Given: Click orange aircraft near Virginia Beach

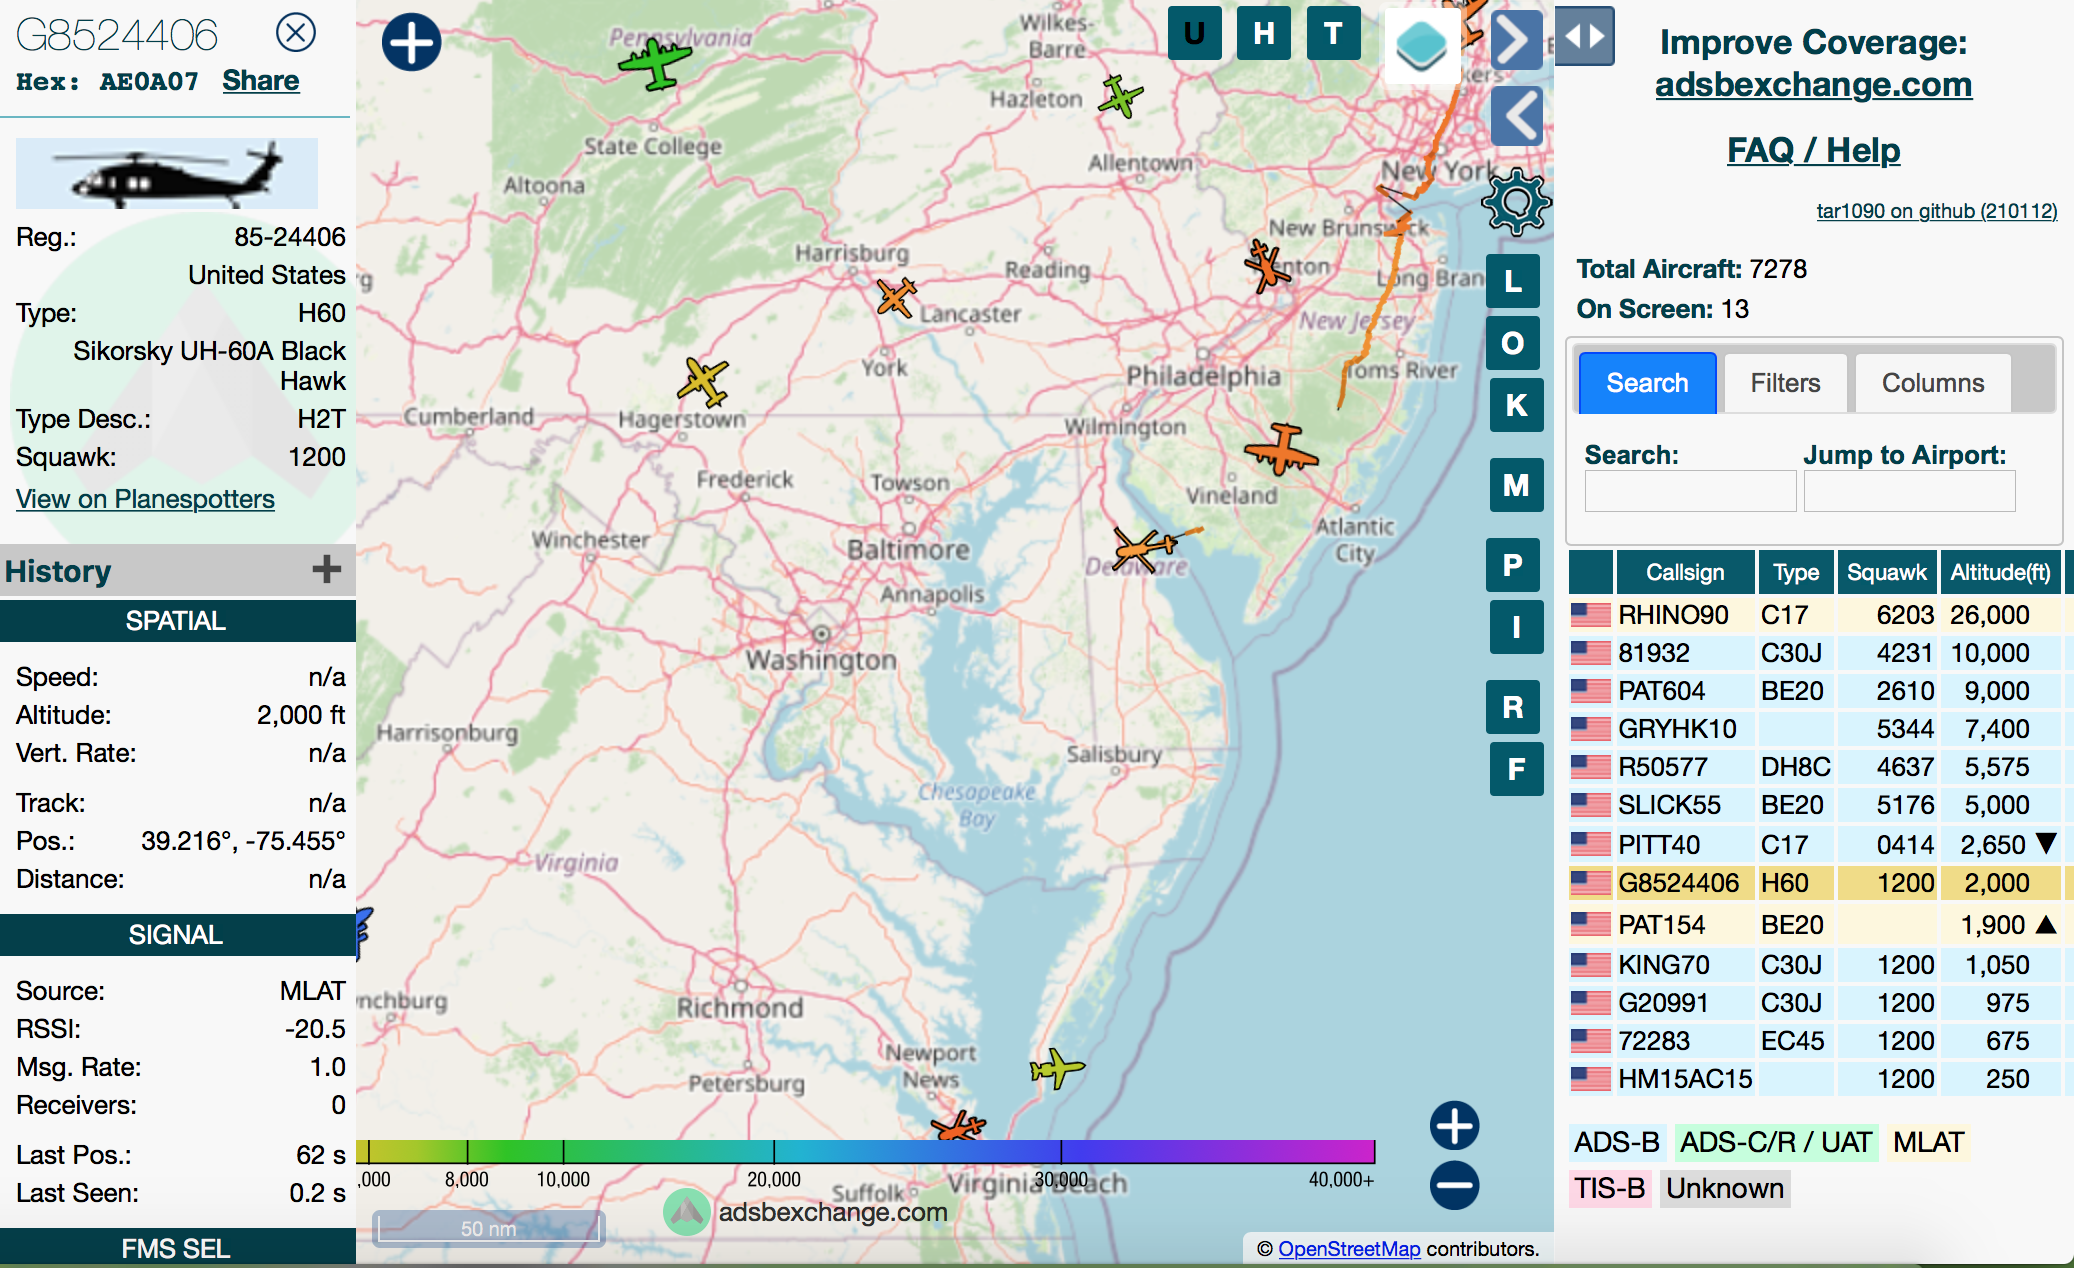Looking at the screenshot, I should (x=958, y=1126).
